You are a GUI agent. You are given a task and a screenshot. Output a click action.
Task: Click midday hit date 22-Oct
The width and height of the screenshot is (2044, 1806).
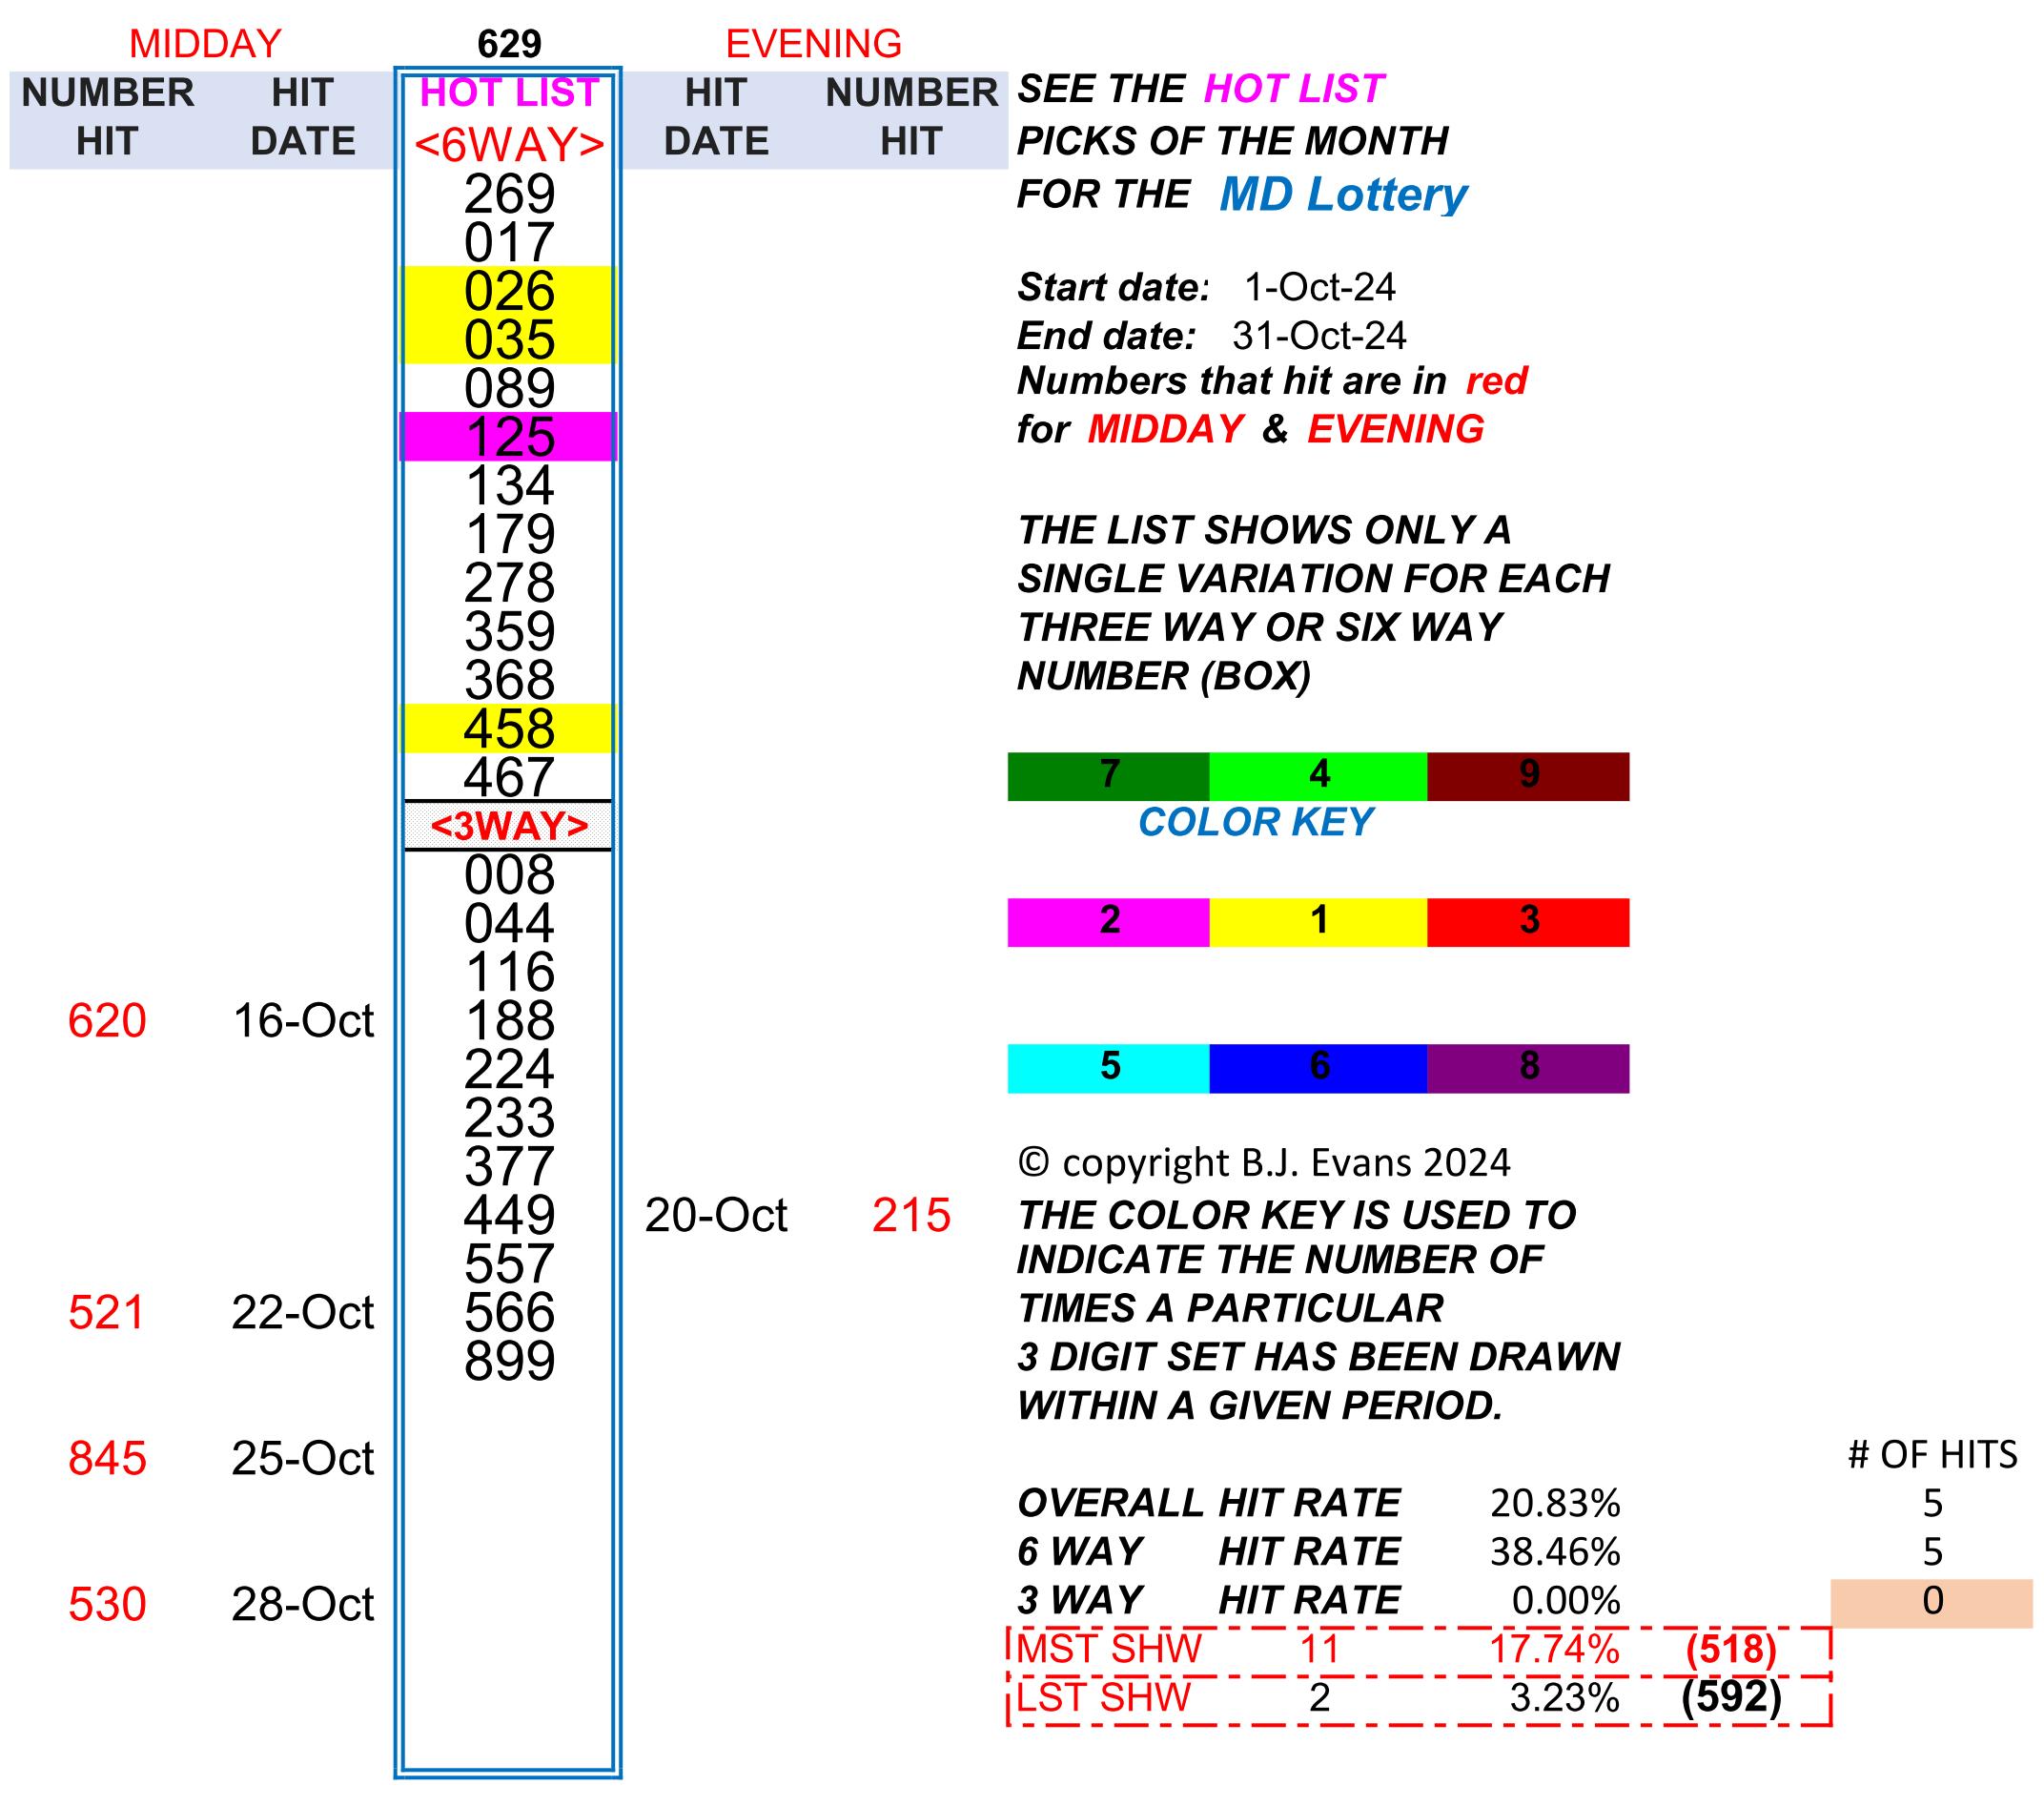pos(303,1313)
